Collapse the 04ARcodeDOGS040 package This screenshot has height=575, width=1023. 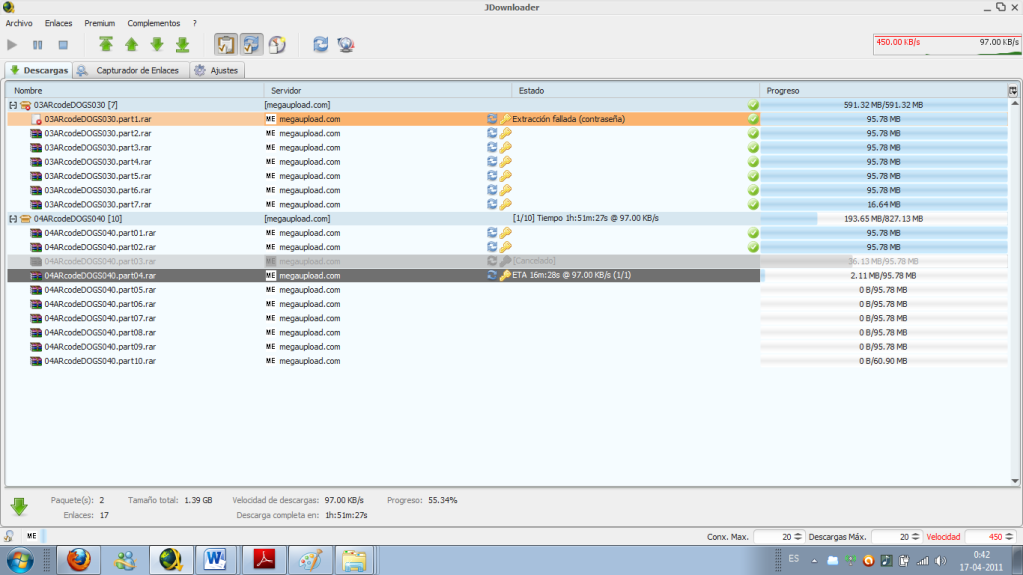pyautogui.click(x=13, y=219)
